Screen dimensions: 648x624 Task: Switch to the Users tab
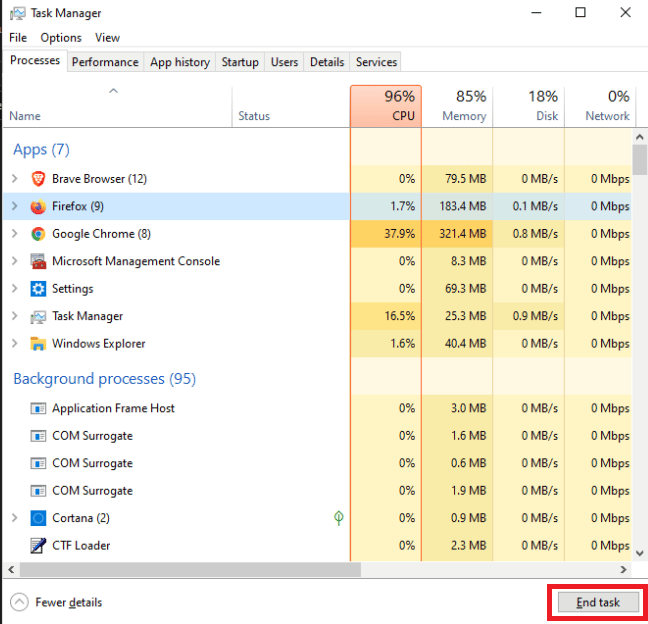point(284,62)
